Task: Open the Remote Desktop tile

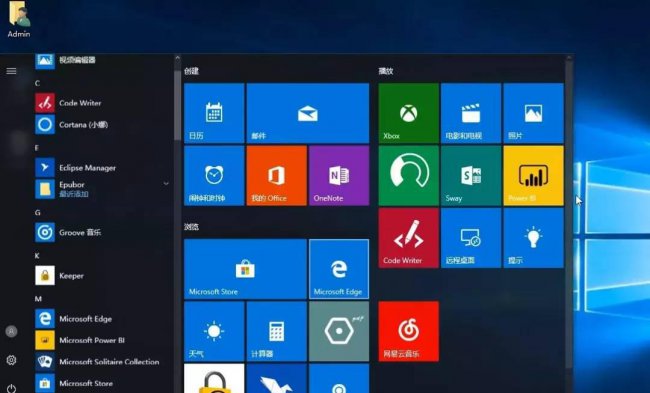Action: (471, 238)
